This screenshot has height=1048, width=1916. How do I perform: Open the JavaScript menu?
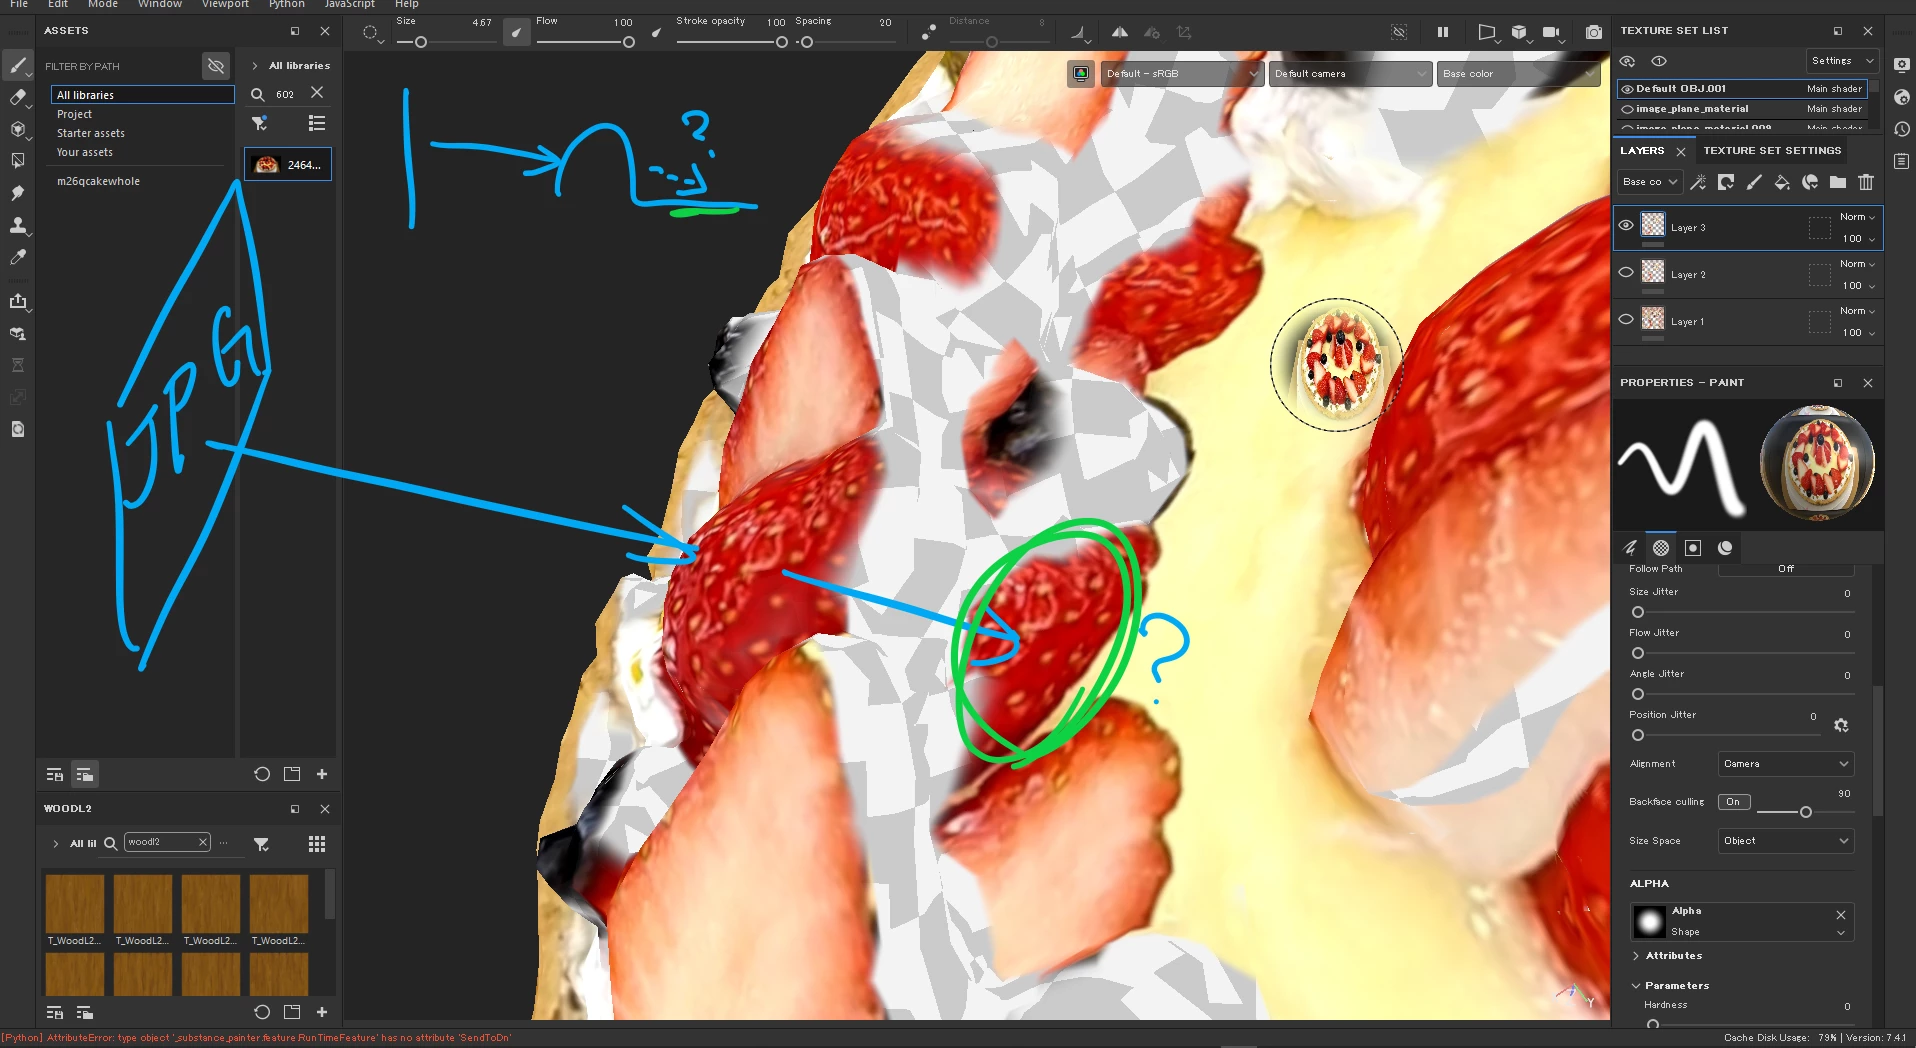[x=349, y=4]
